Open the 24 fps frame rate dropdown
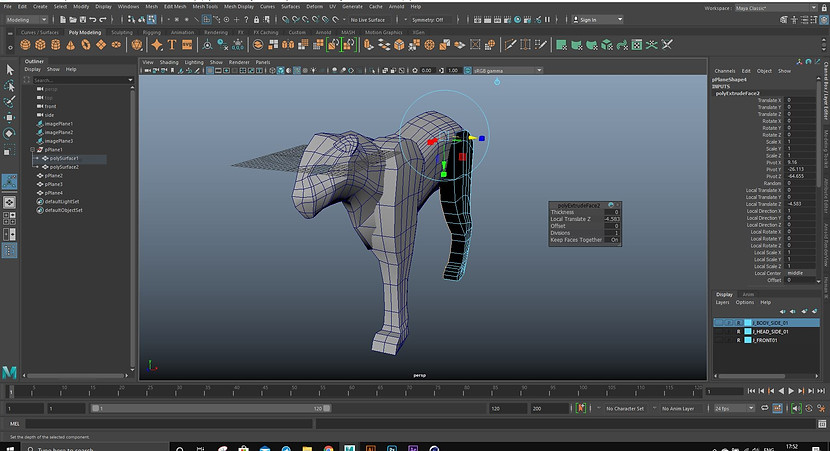830x451 pixels. [x=735, y=408]
